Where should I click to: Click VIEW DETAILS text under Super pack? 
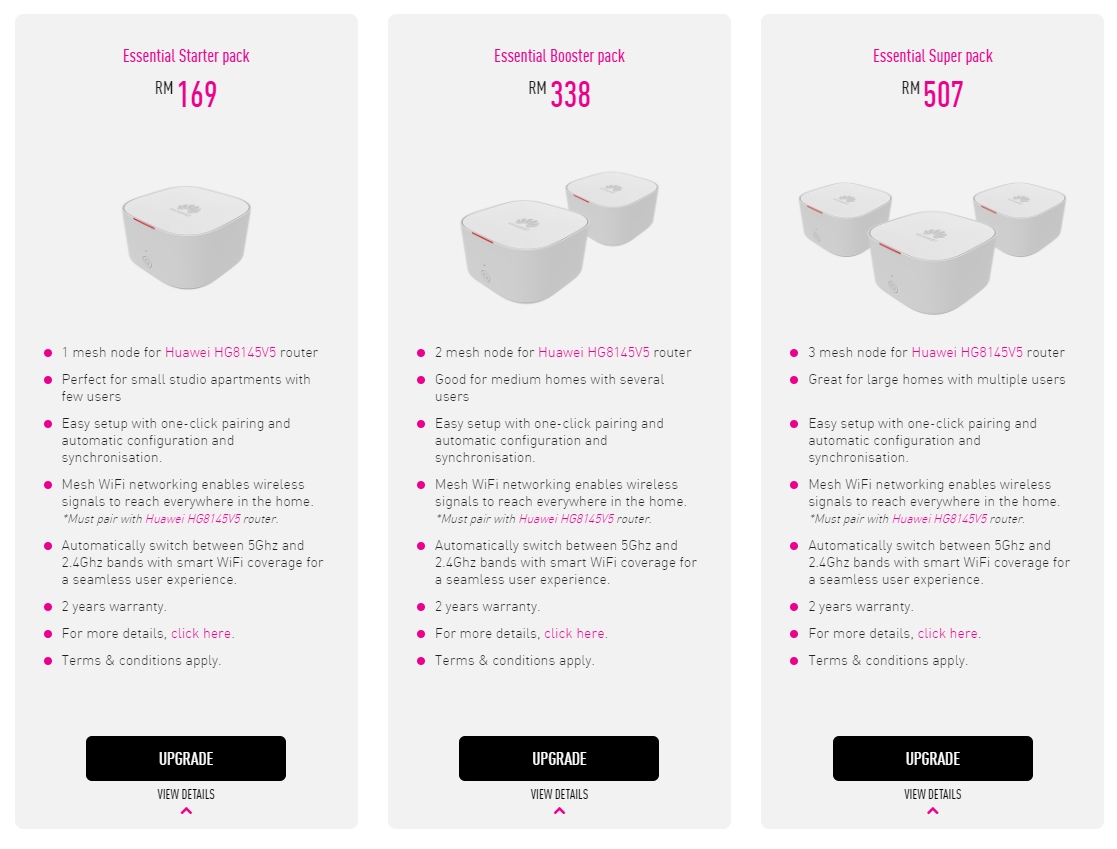[932, 794]
